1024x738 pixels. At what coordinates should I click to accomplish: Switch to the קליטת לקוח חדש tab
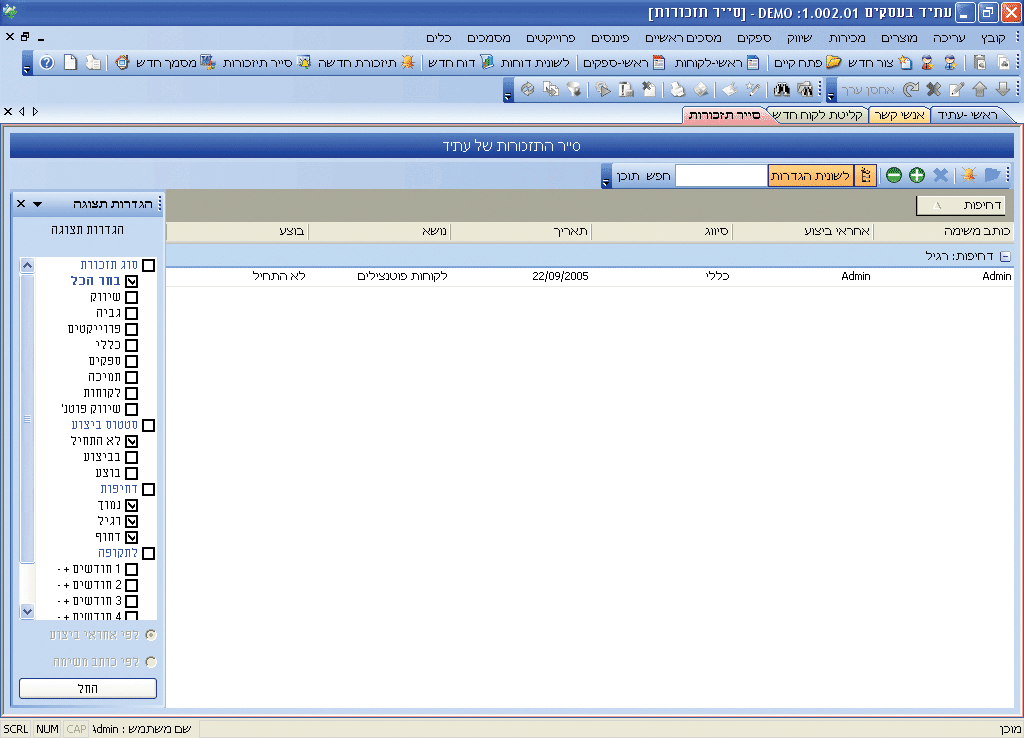(818, 115)
